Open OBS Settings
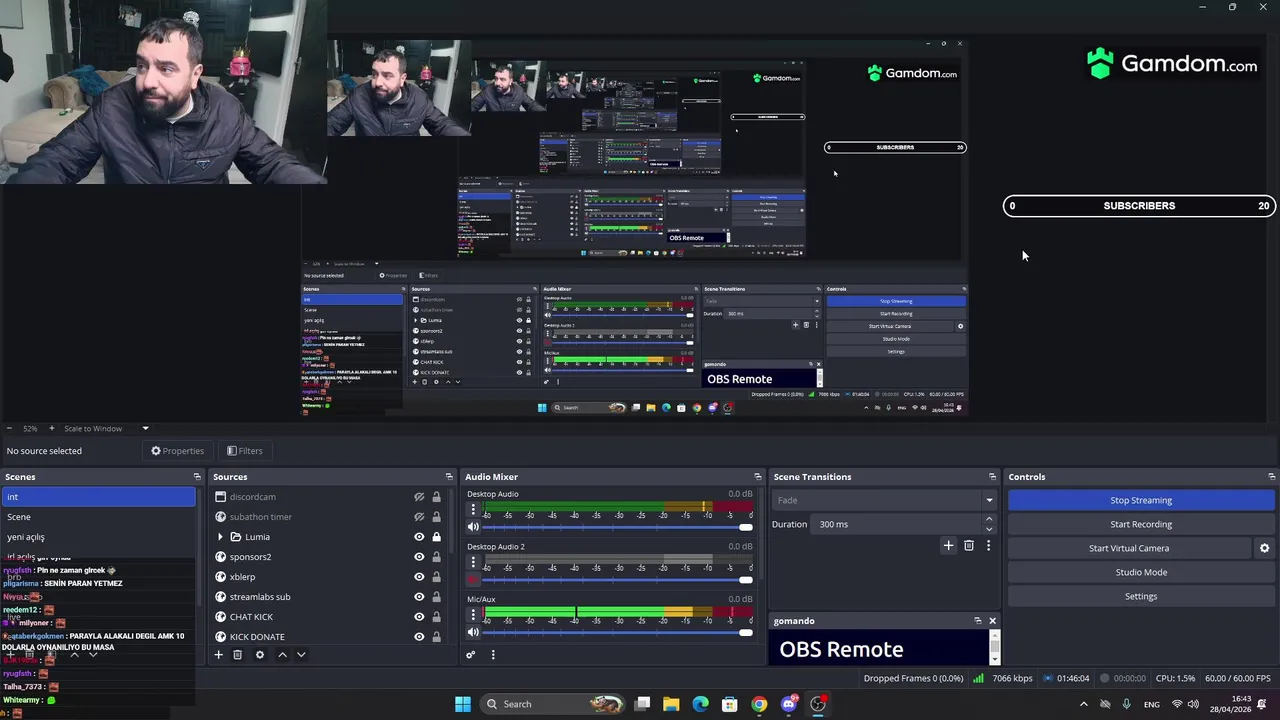This screenshot has height=720, width=1280. 1141,596
